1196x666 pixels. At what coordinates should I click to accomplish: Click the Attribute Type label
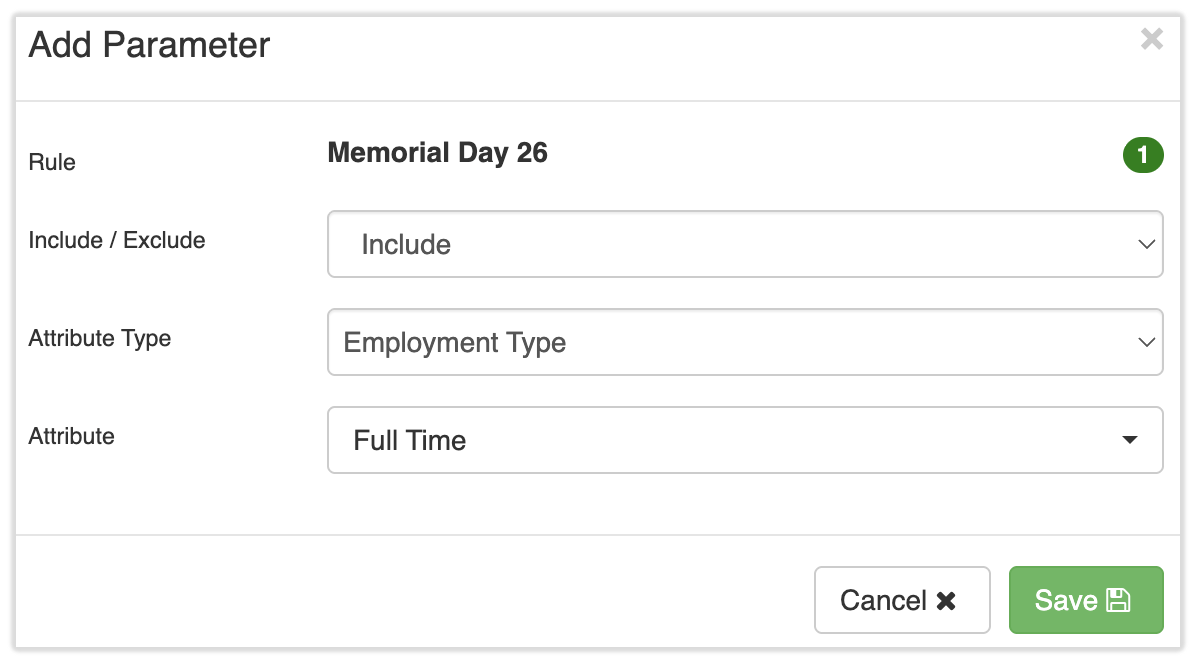pos(100,338)
